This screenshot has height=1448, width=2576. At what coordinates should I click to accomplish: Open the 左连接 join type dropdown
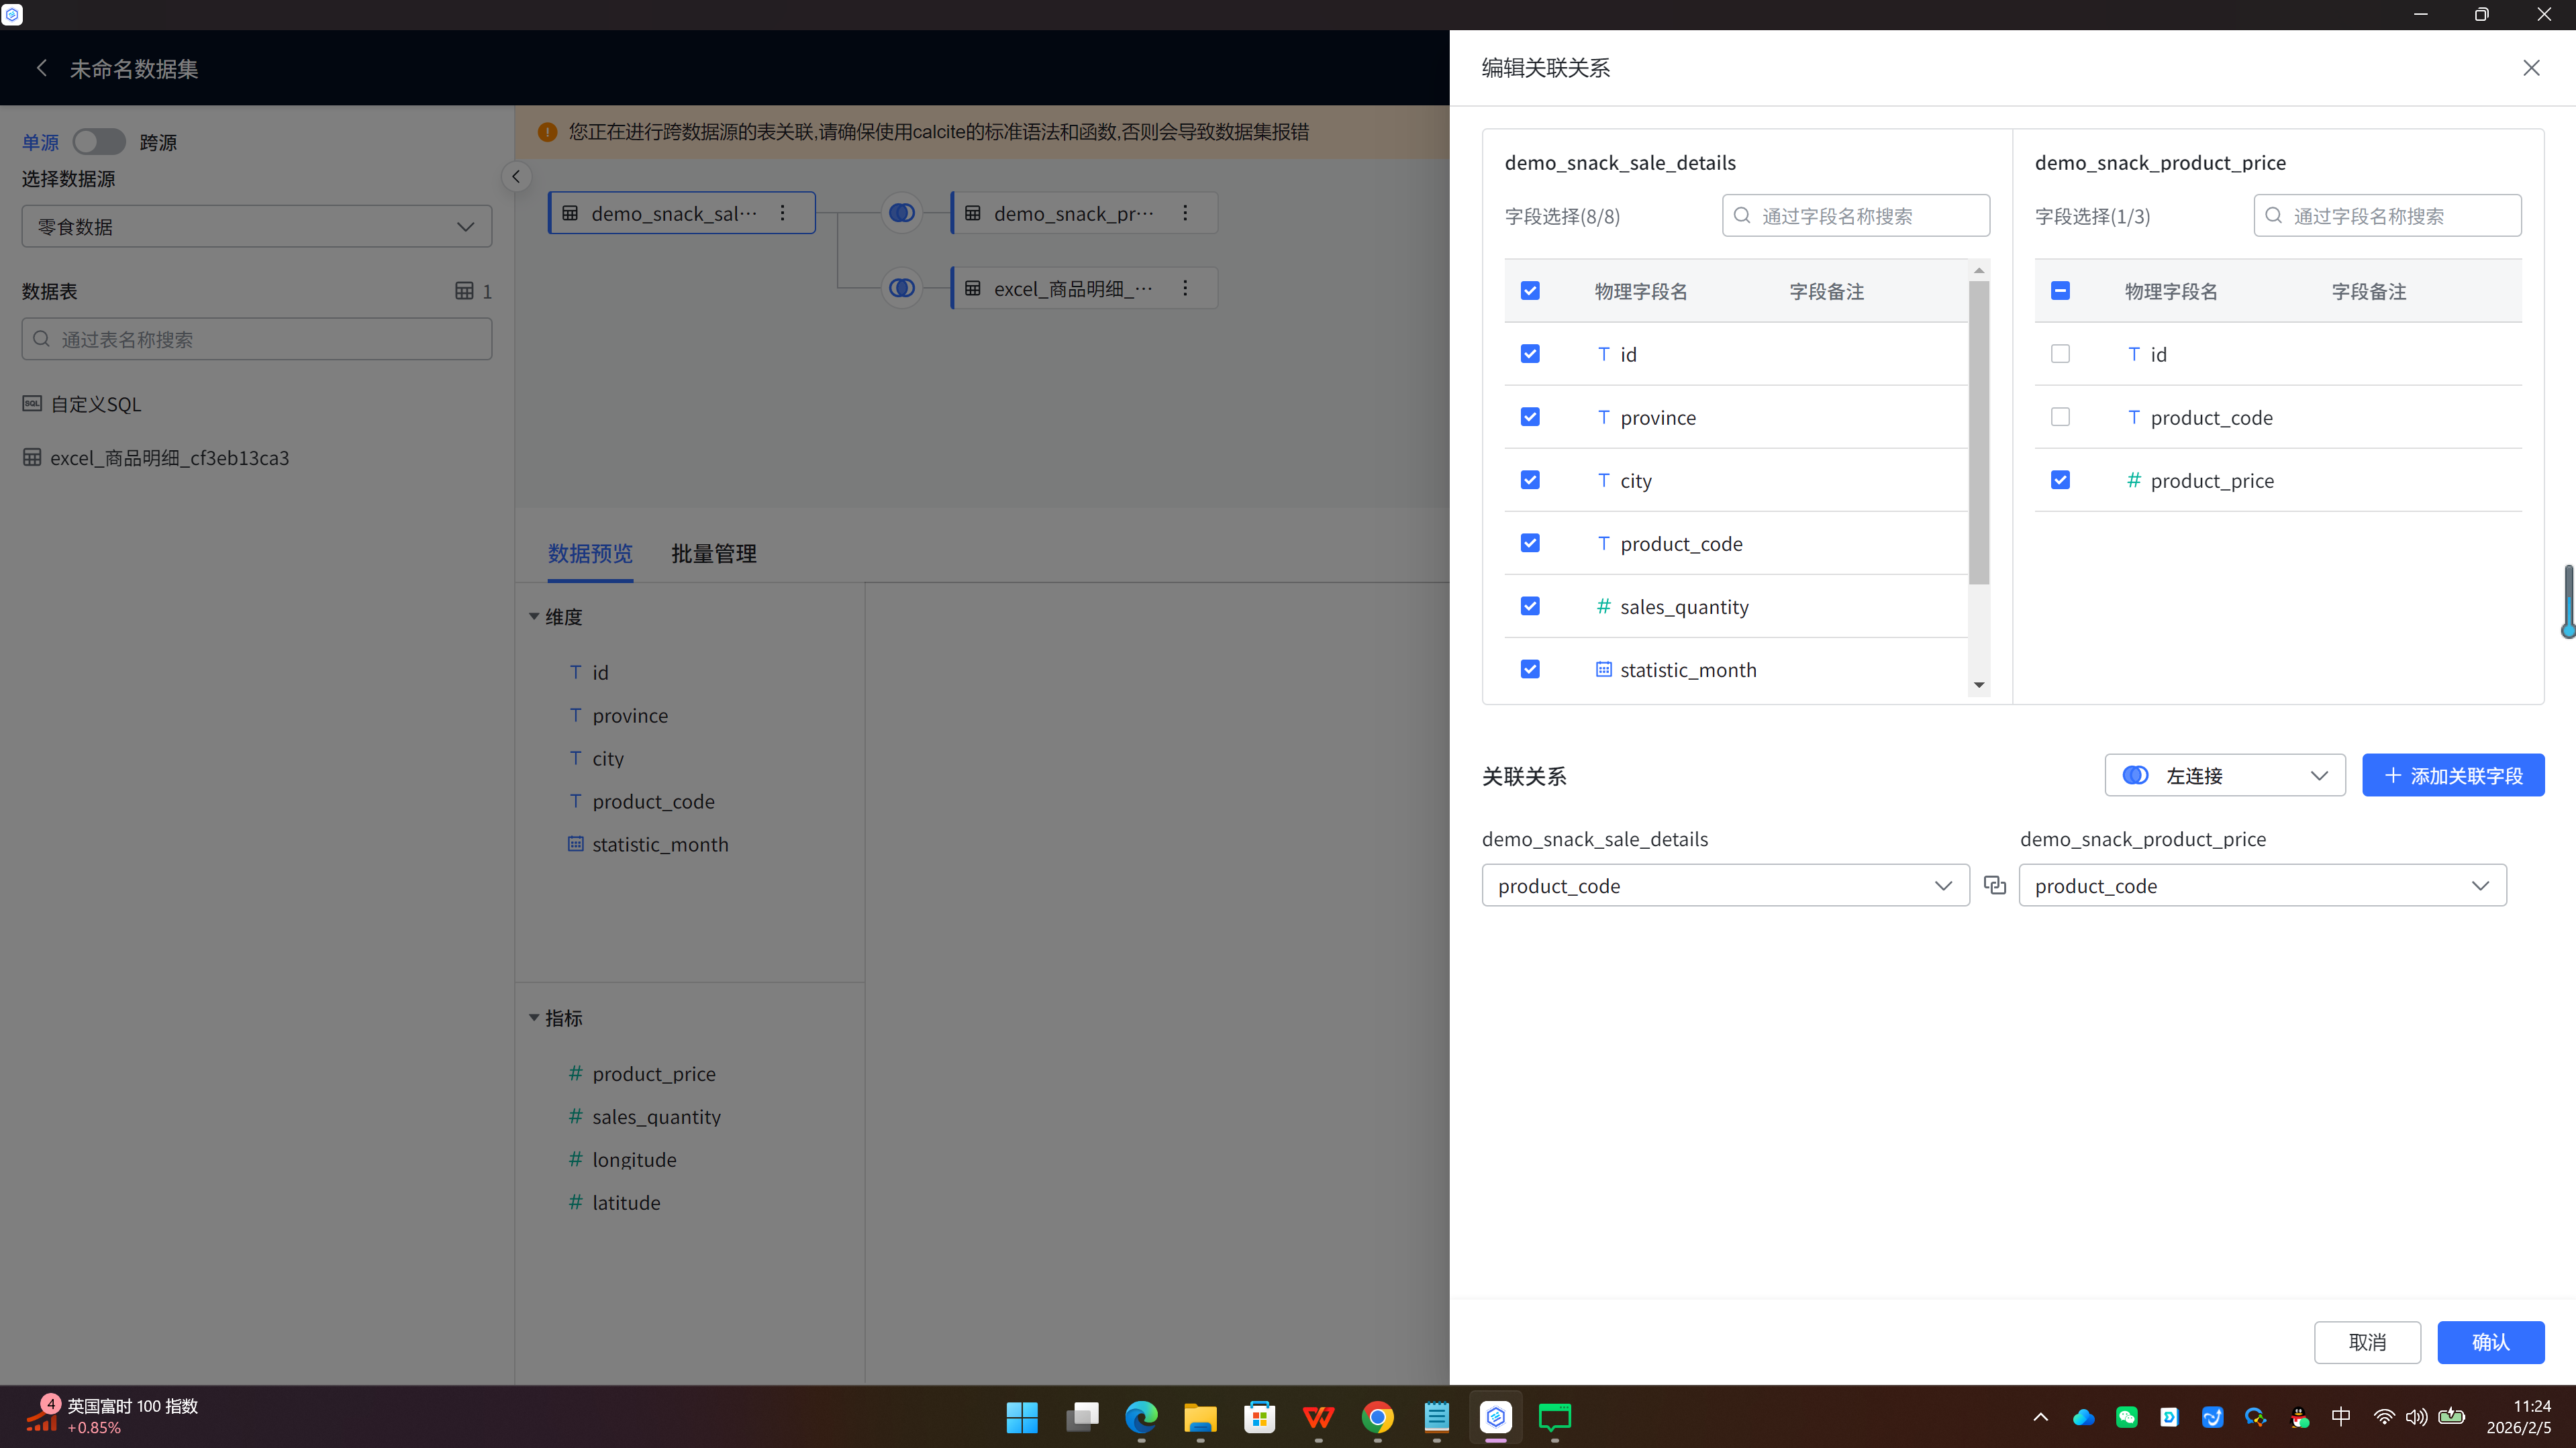[x=2224, y=775]
